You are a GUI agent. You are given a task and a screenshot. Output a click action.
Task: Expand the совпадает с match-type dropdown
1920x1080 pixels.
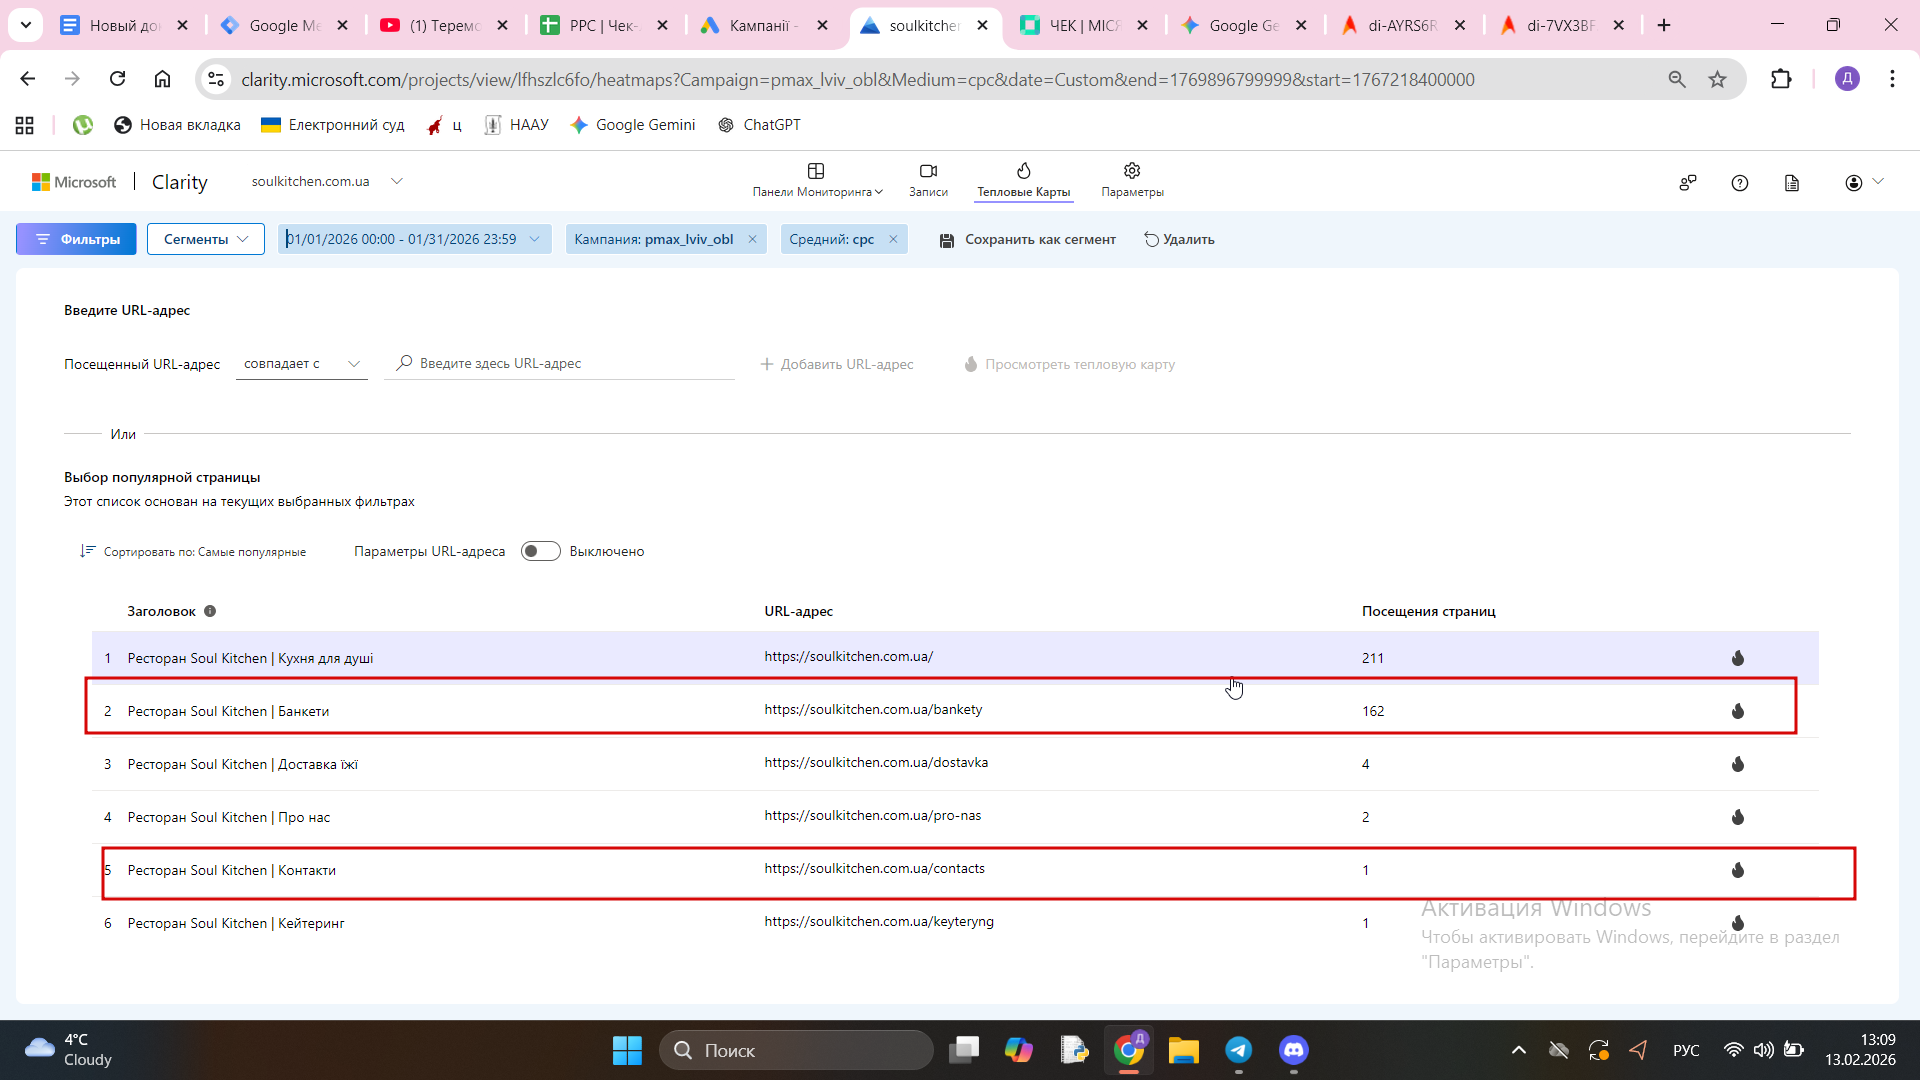301,364
